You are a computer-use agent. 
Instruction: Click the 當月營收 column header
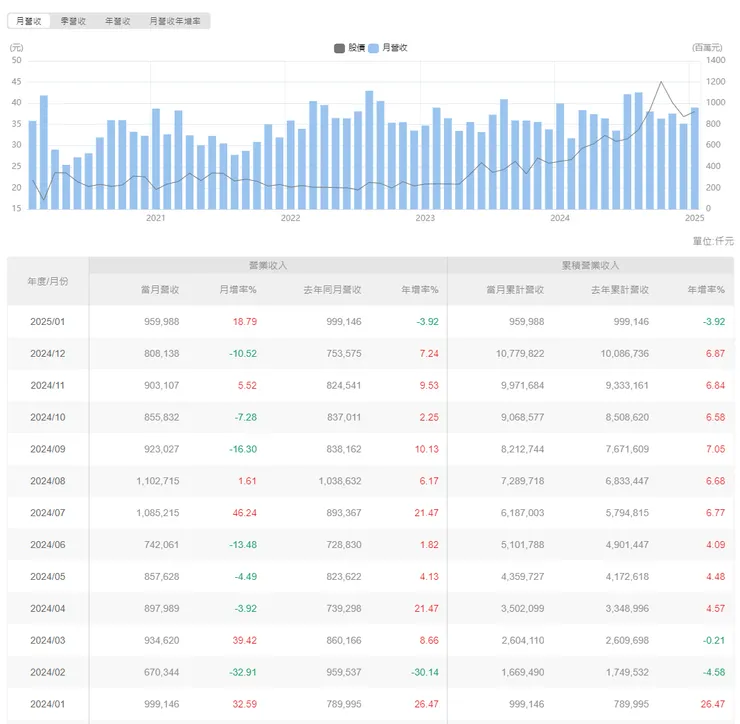point(160,290)
